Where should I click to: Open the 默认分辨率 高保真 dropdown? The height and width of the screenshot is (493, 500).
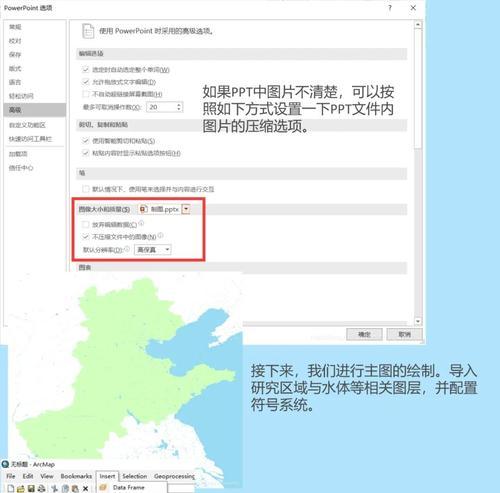153,249
